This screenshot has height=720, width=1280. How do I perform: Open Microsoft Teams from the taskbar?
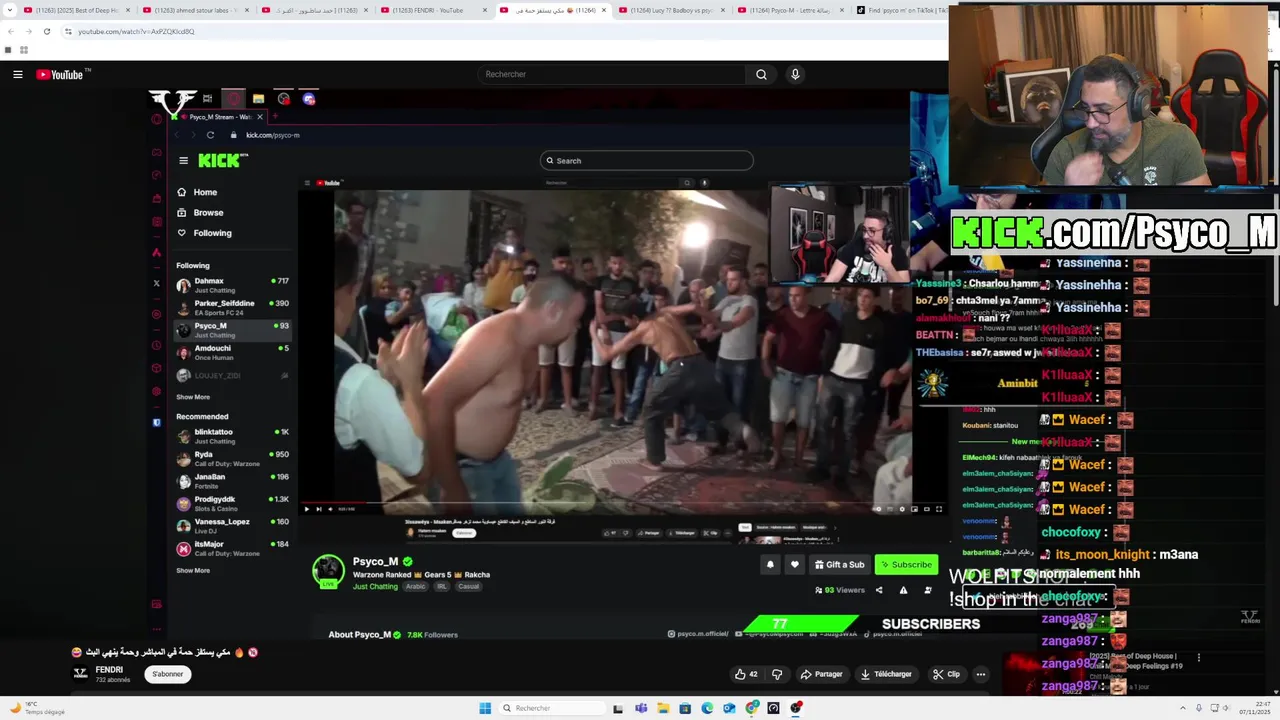640,708
